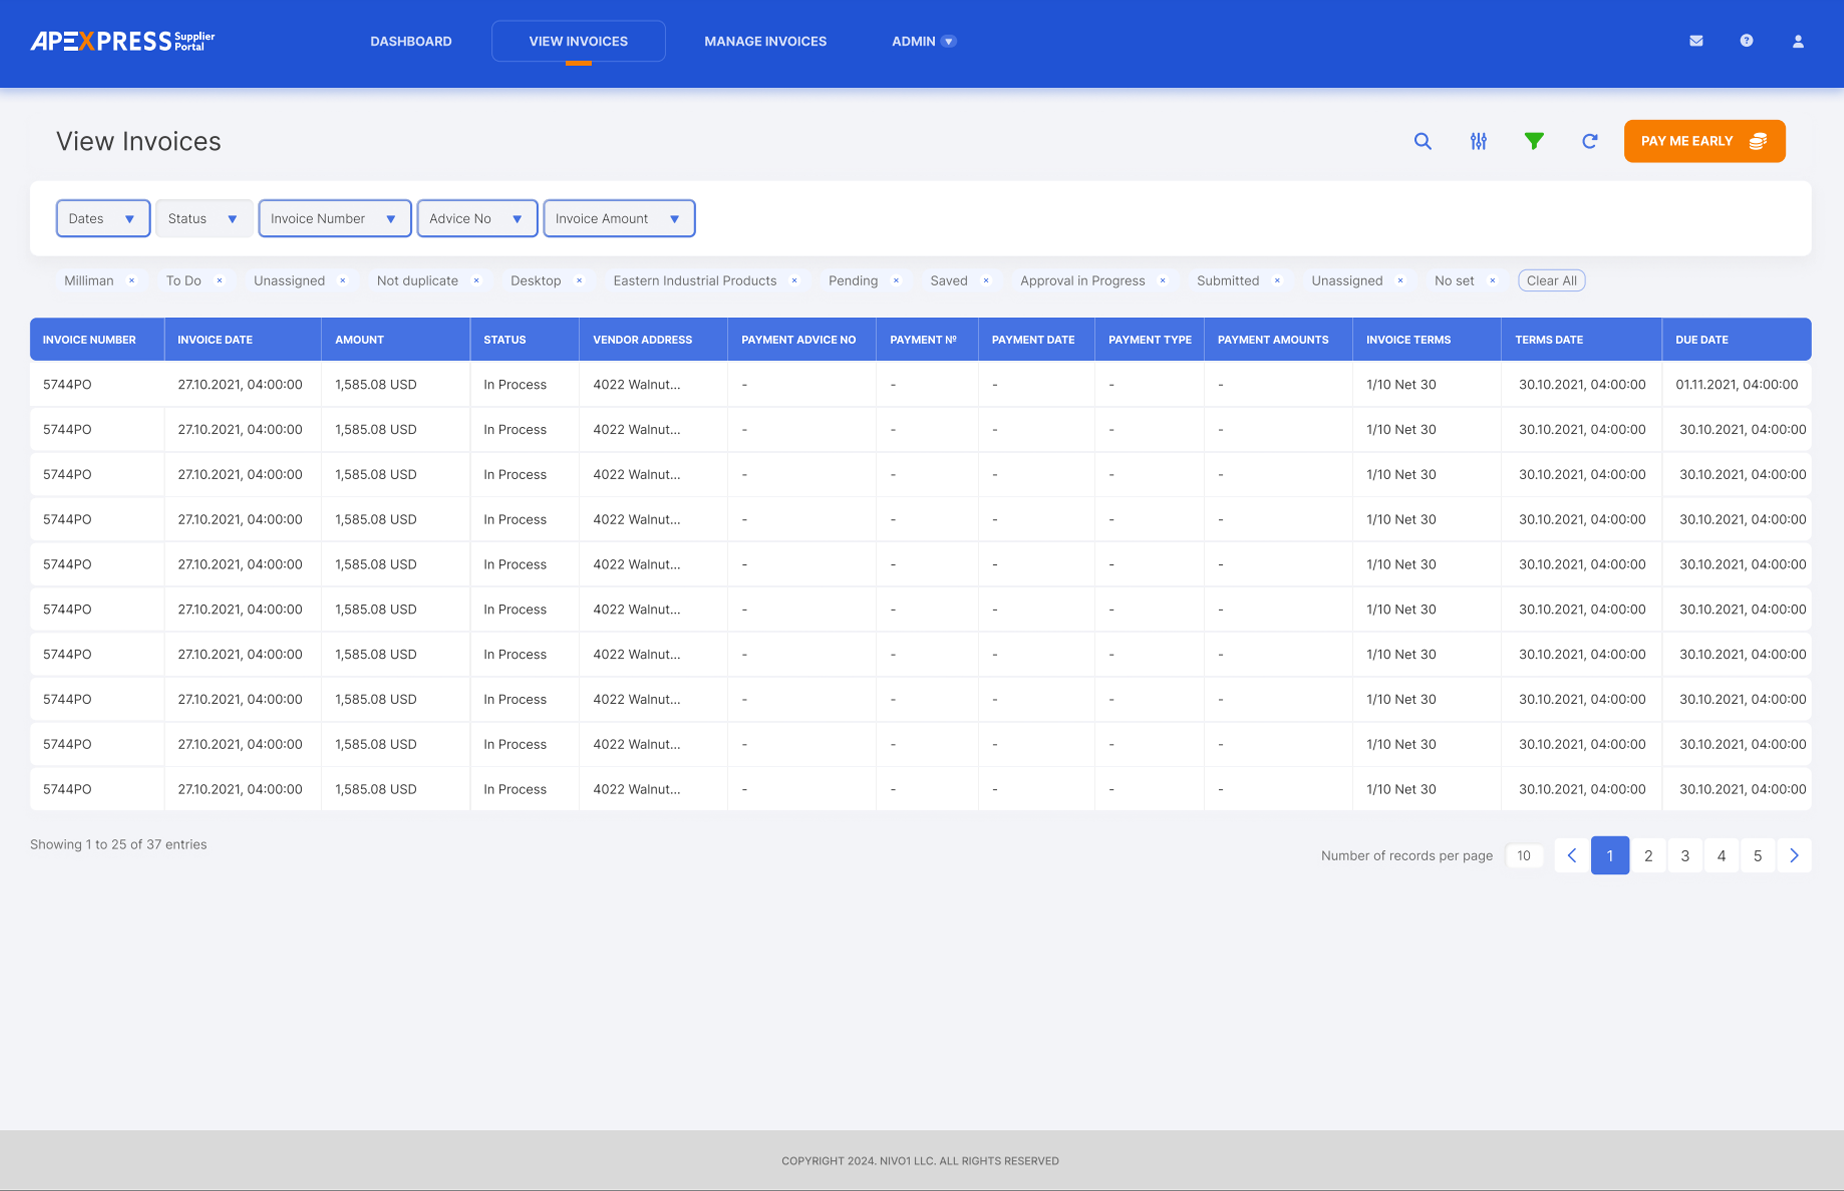Go to page 1
This screenshot has width=1844, height=1191.
click(x=1609, y=855)
